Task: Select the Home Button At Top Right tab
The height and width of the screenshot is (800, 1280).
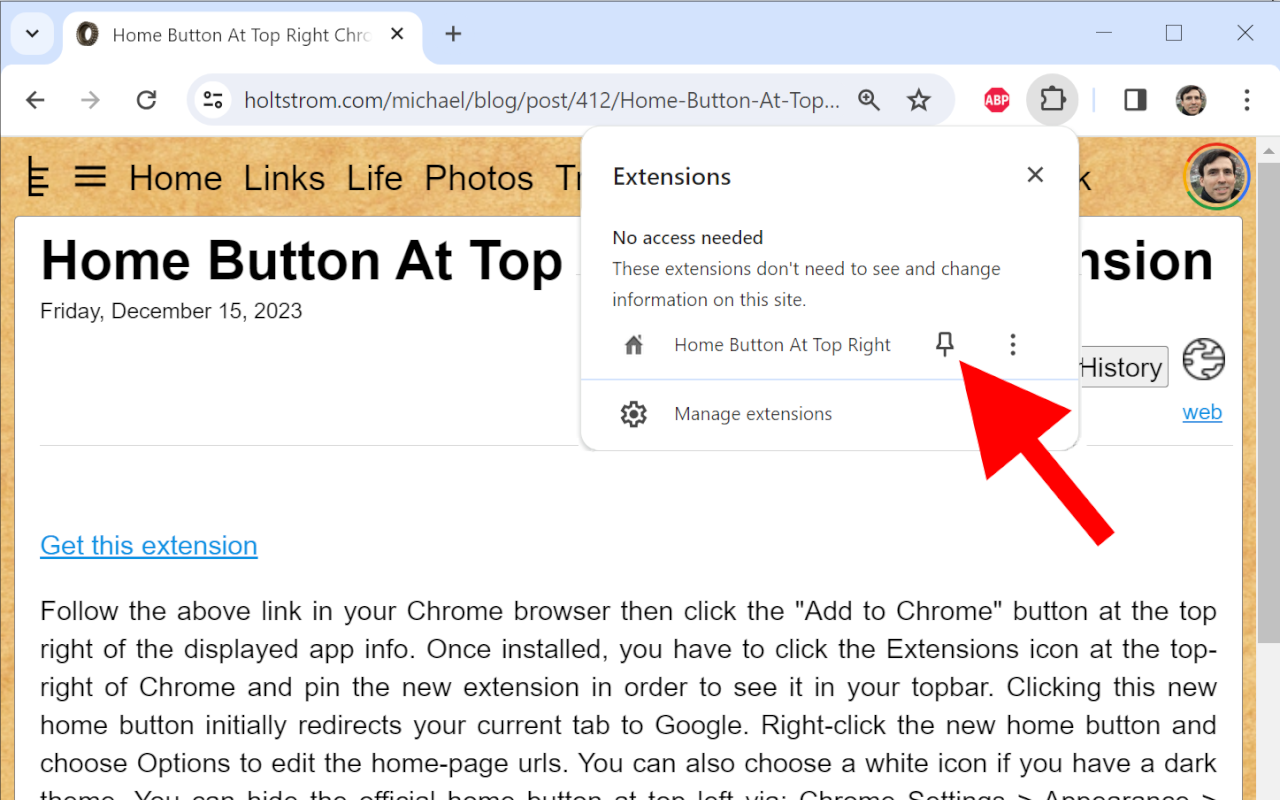Action: pyautogui.click(x=240, y=35)
